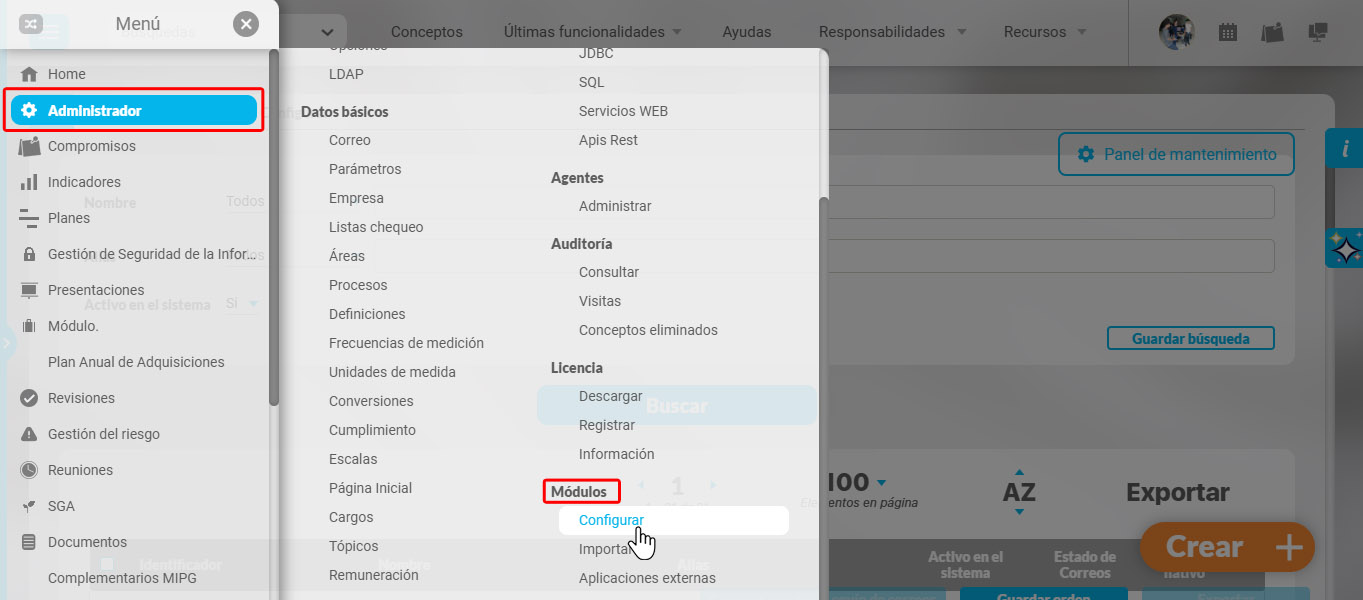This screenshot has width=1363, height=600.
Task: Select Apis Rest menu entry
Action: click(608, 140)
